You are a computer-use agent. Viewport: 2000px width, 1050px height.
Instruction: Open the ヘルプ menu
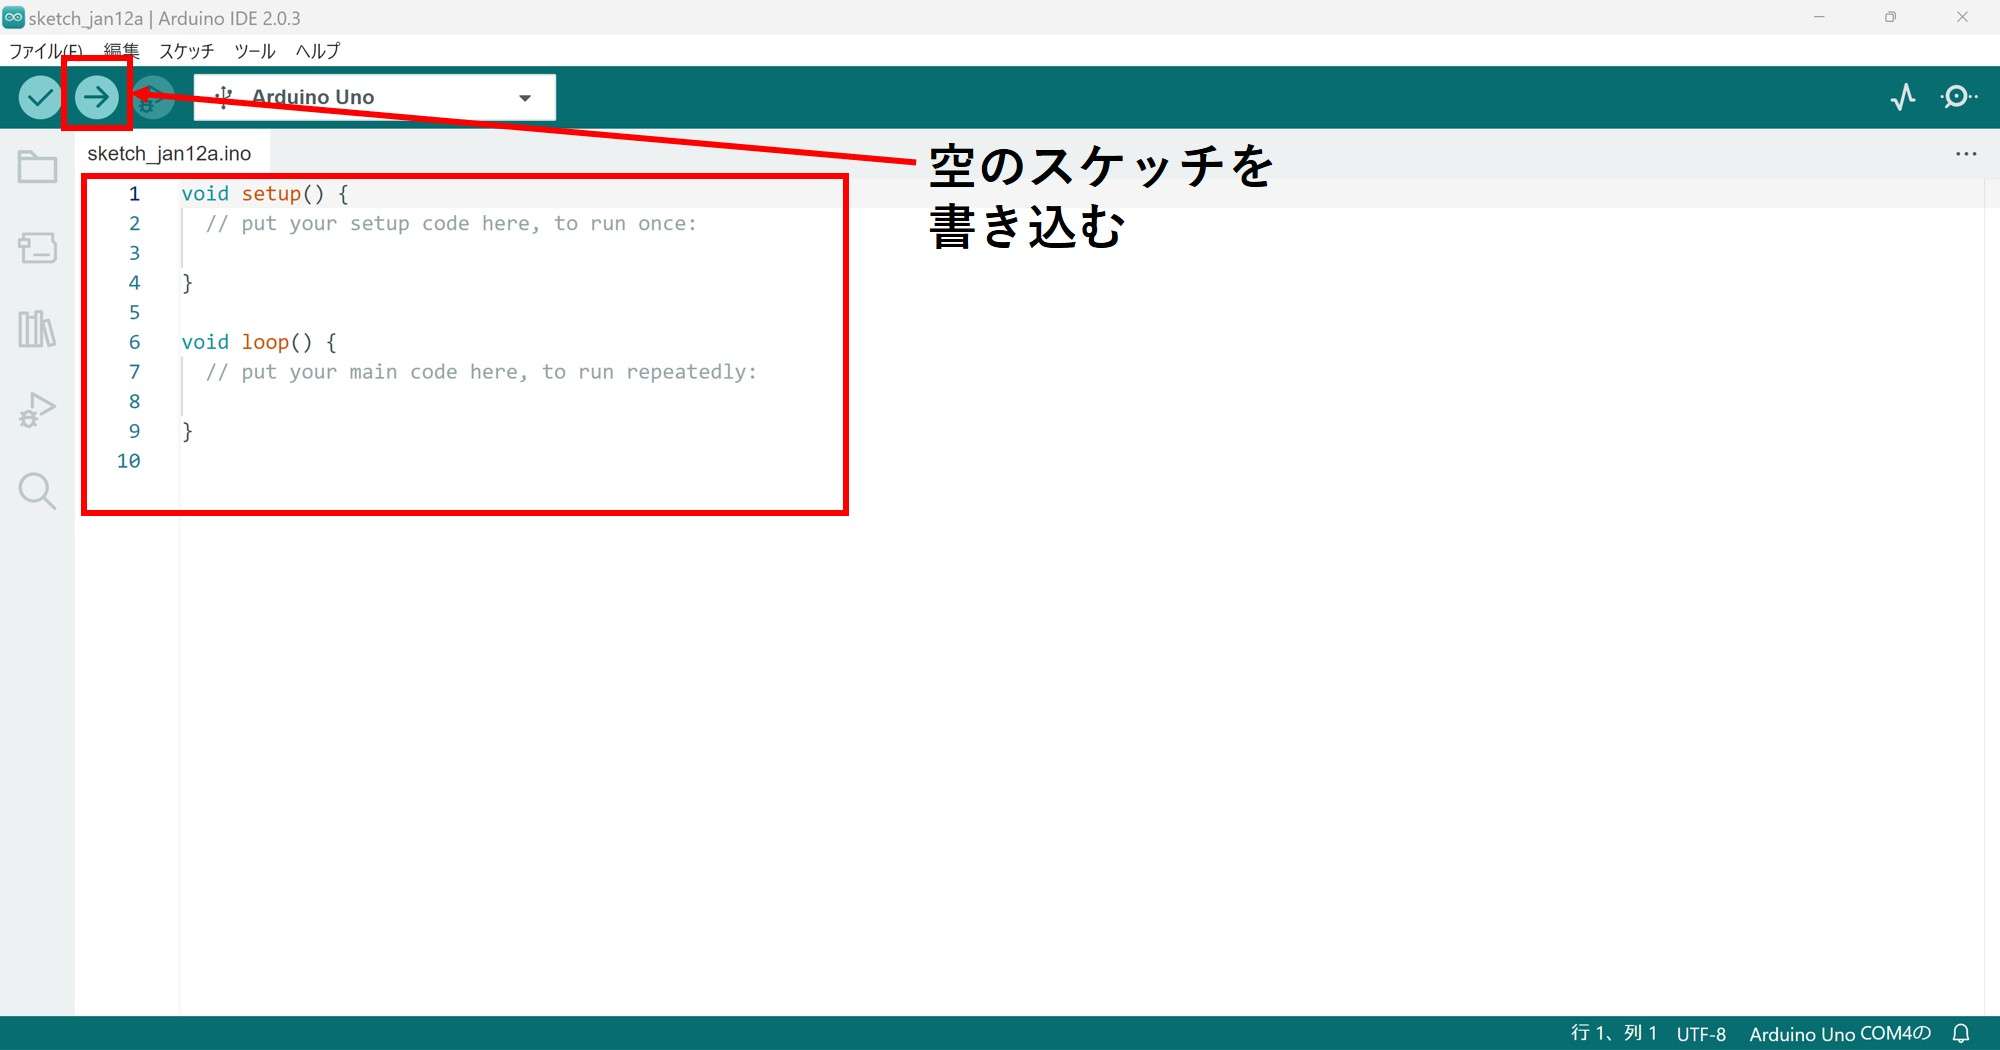[x=317, y=51]
